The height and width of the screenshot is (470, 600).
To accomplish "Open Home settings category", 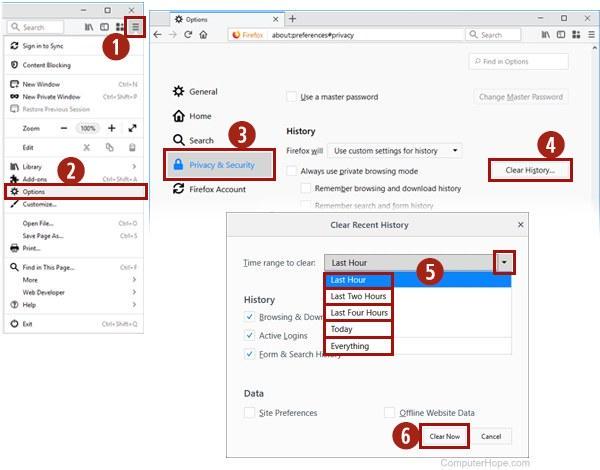I will click(192, 116).
